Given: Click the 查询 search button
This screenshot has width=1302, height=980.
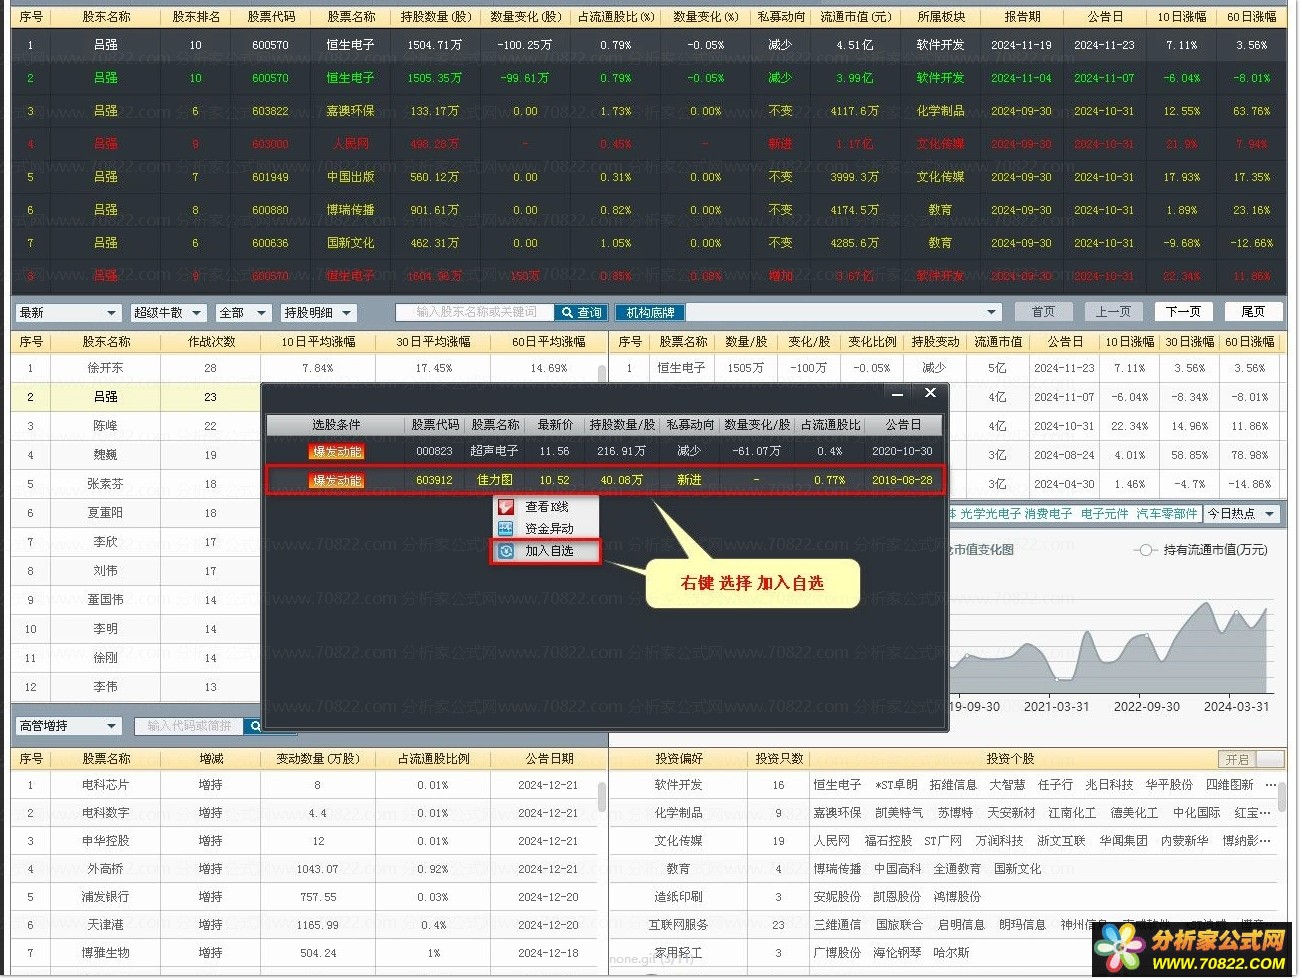Looking at the screenshot, I should click(x=581, y=313).
